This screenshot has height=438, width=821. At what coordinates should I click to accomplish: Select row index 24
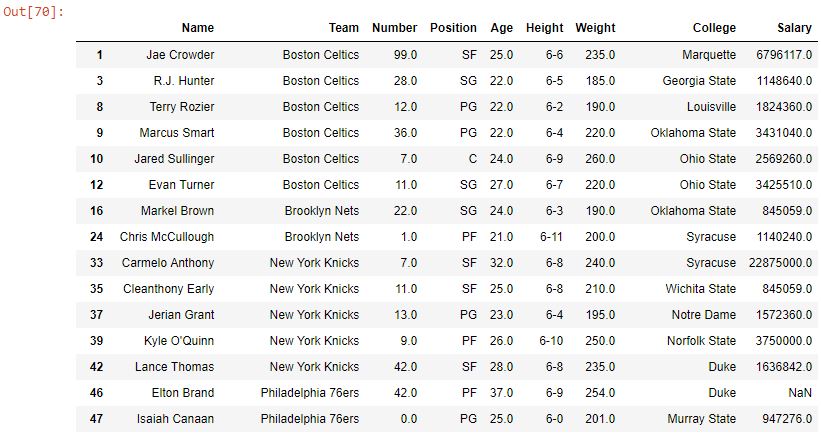pyautogui.click(x=96, y=237)
